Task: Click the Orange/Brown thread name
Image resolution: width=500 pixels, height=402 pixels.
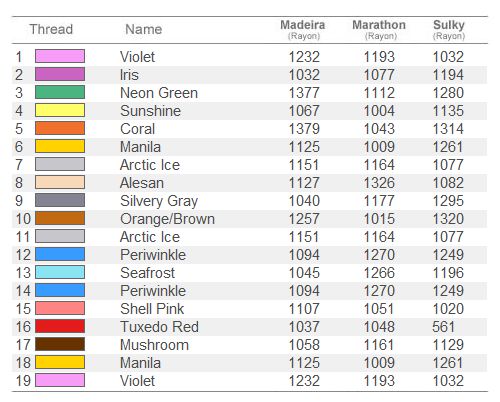Action: click(167, 219)
